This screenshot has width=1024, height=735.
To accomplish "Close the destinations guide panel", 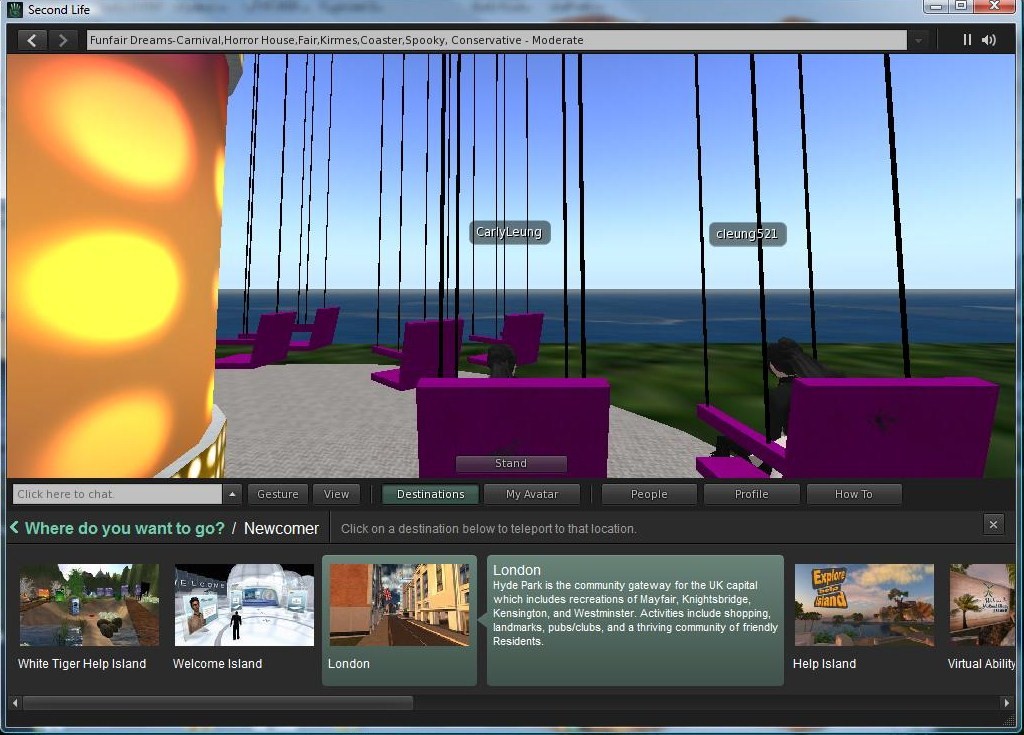I will coord(993,525).
